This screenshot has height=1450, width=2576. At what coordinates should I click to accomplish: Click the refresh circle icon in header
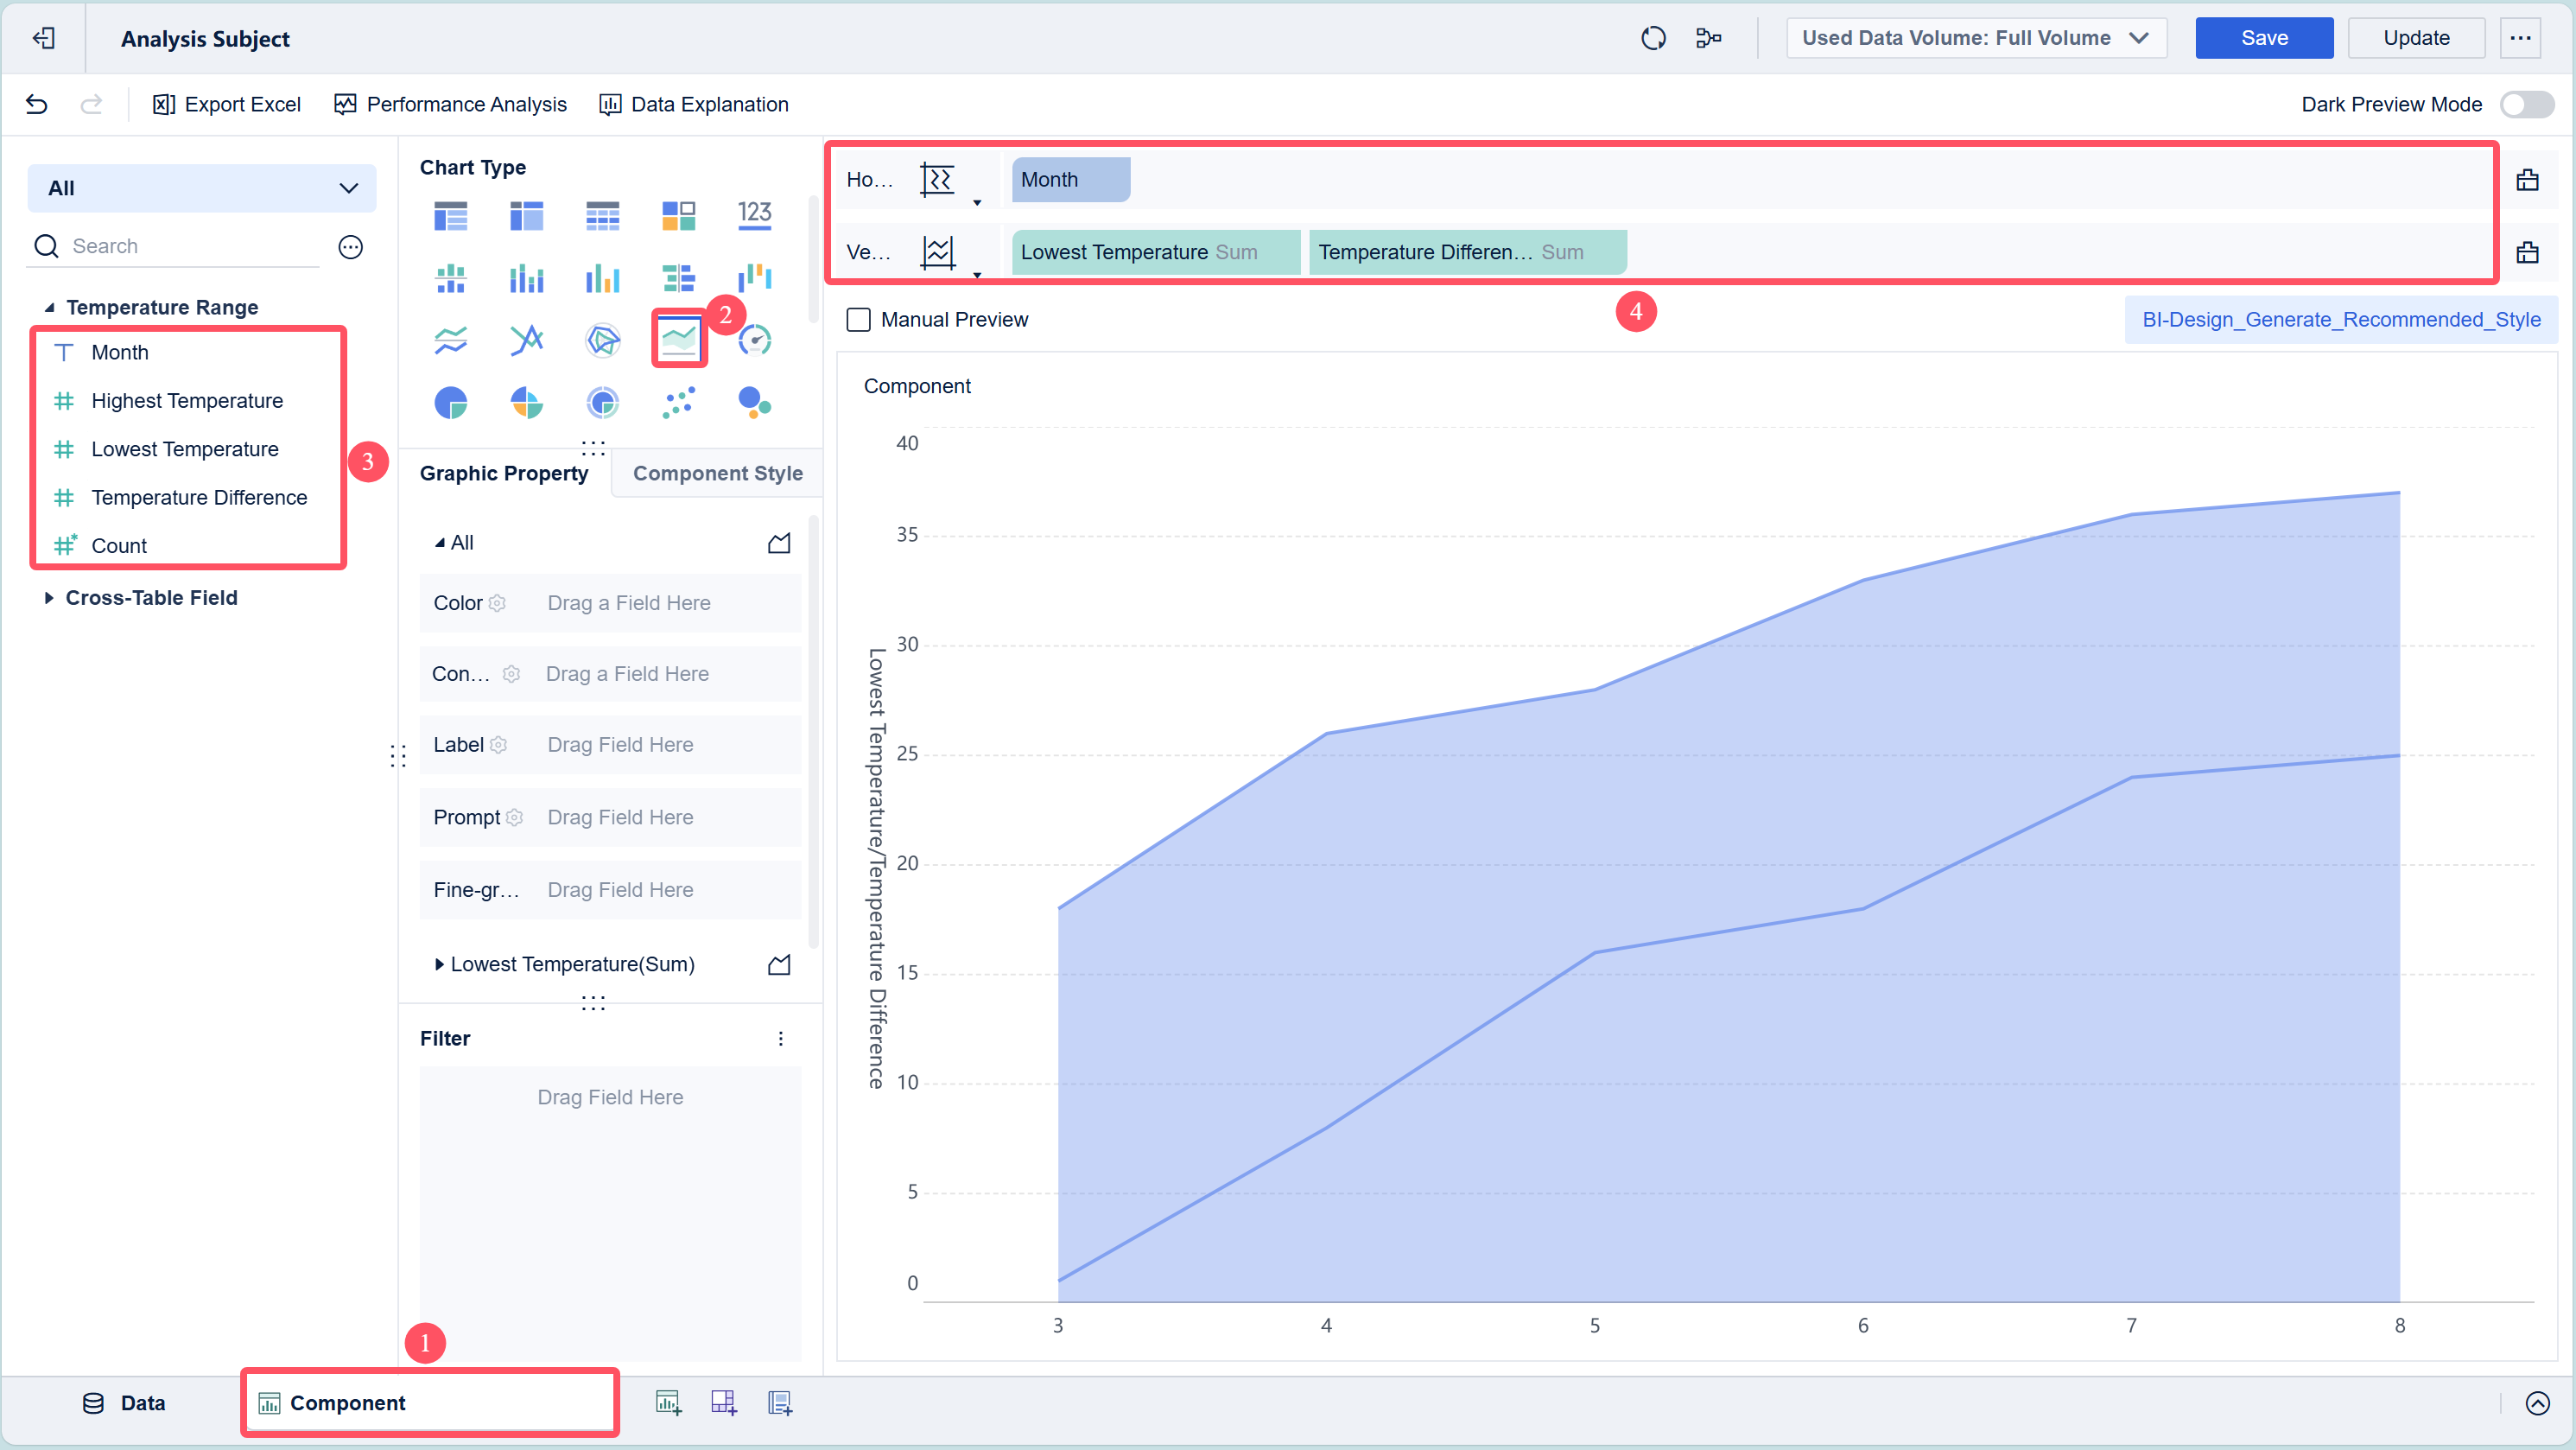tap(1653, 38)
